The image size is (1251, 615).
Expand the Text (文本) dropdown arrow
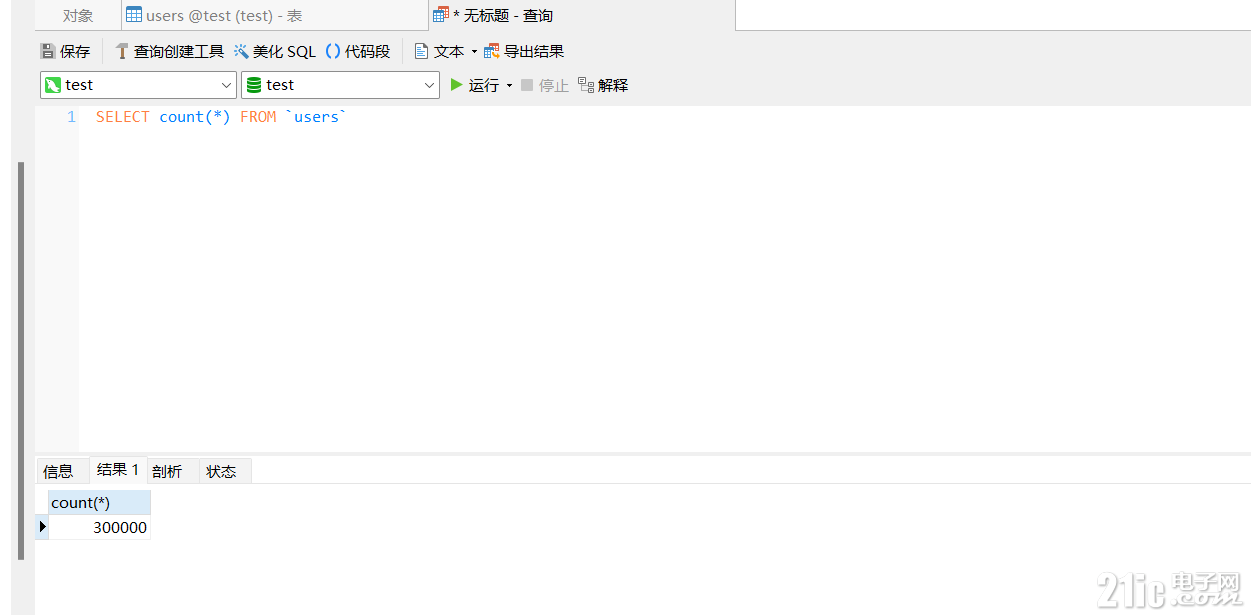click(474, 52)
